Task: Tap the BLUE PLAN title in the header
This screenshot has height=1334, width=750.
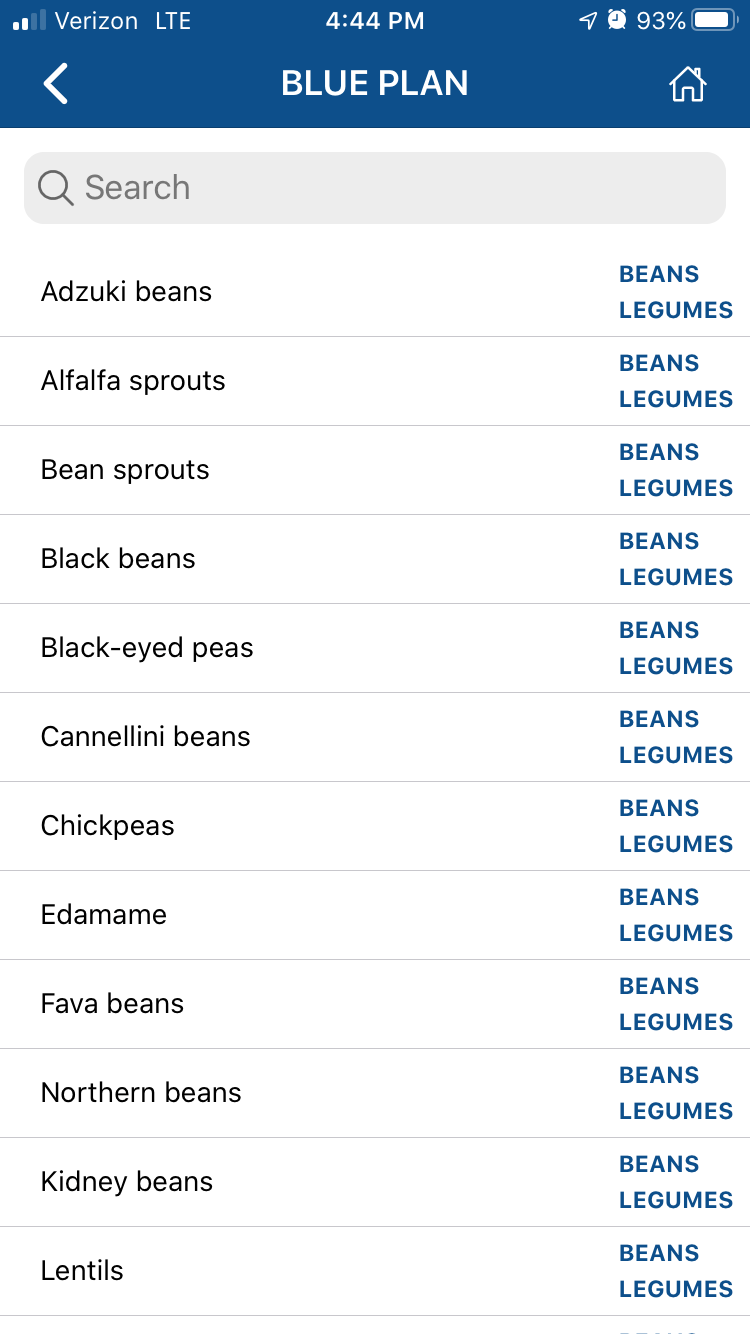Action: (375, 83)
